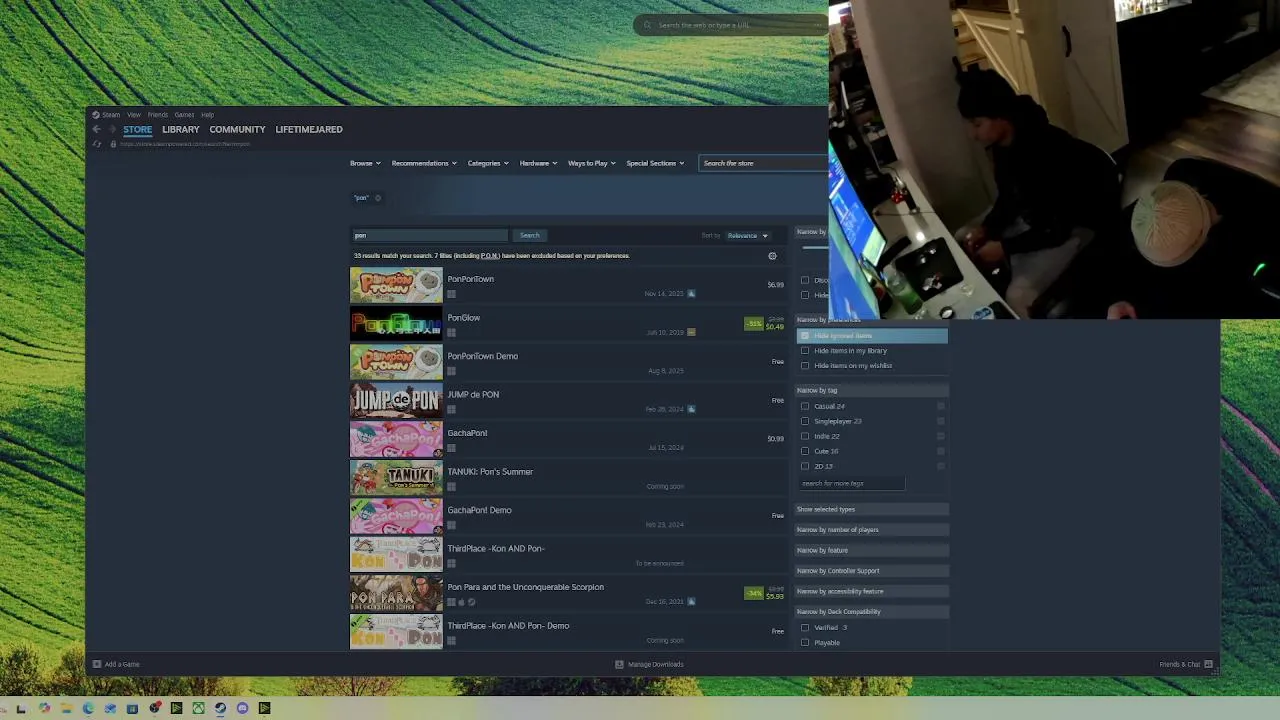Enable the Indie tag filter

click(x=805, y=436)
